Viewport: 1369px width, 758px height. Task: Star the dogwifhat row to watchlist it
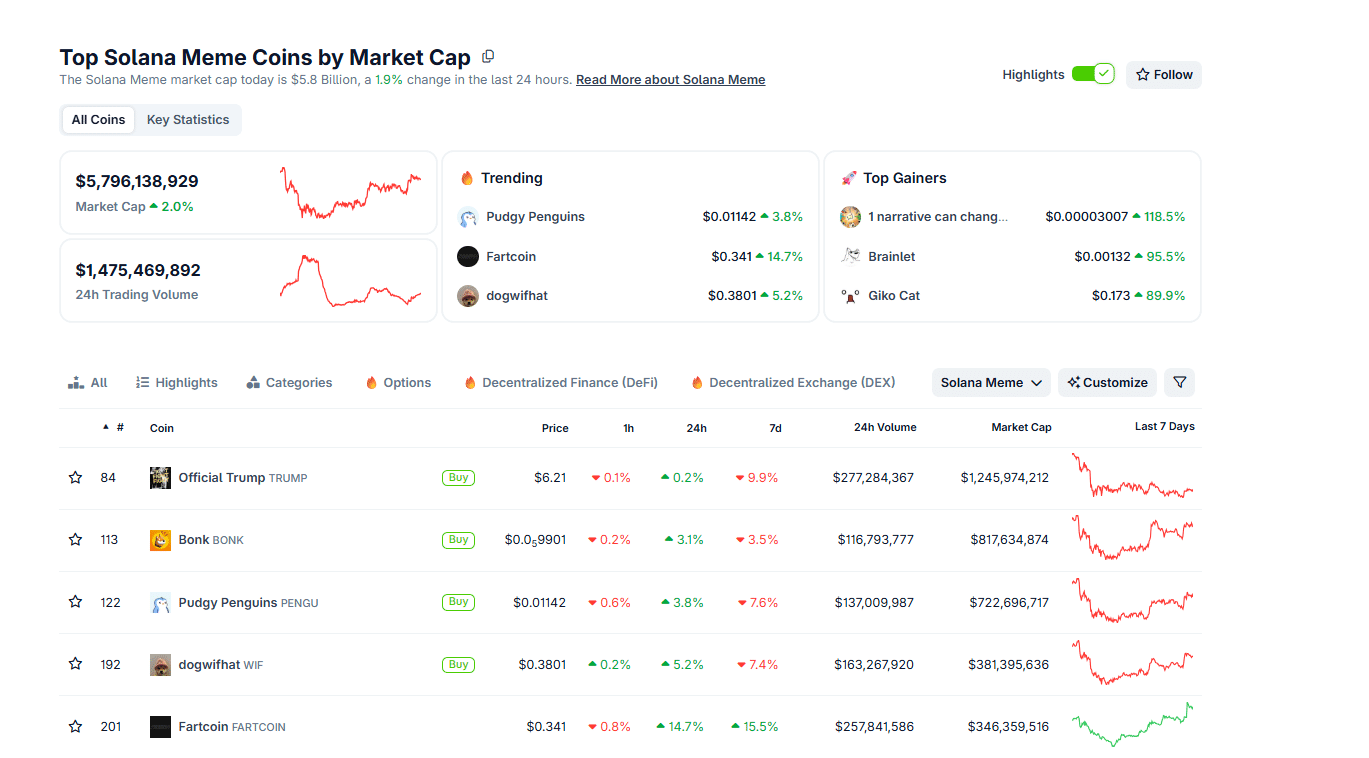coord(75,664)
